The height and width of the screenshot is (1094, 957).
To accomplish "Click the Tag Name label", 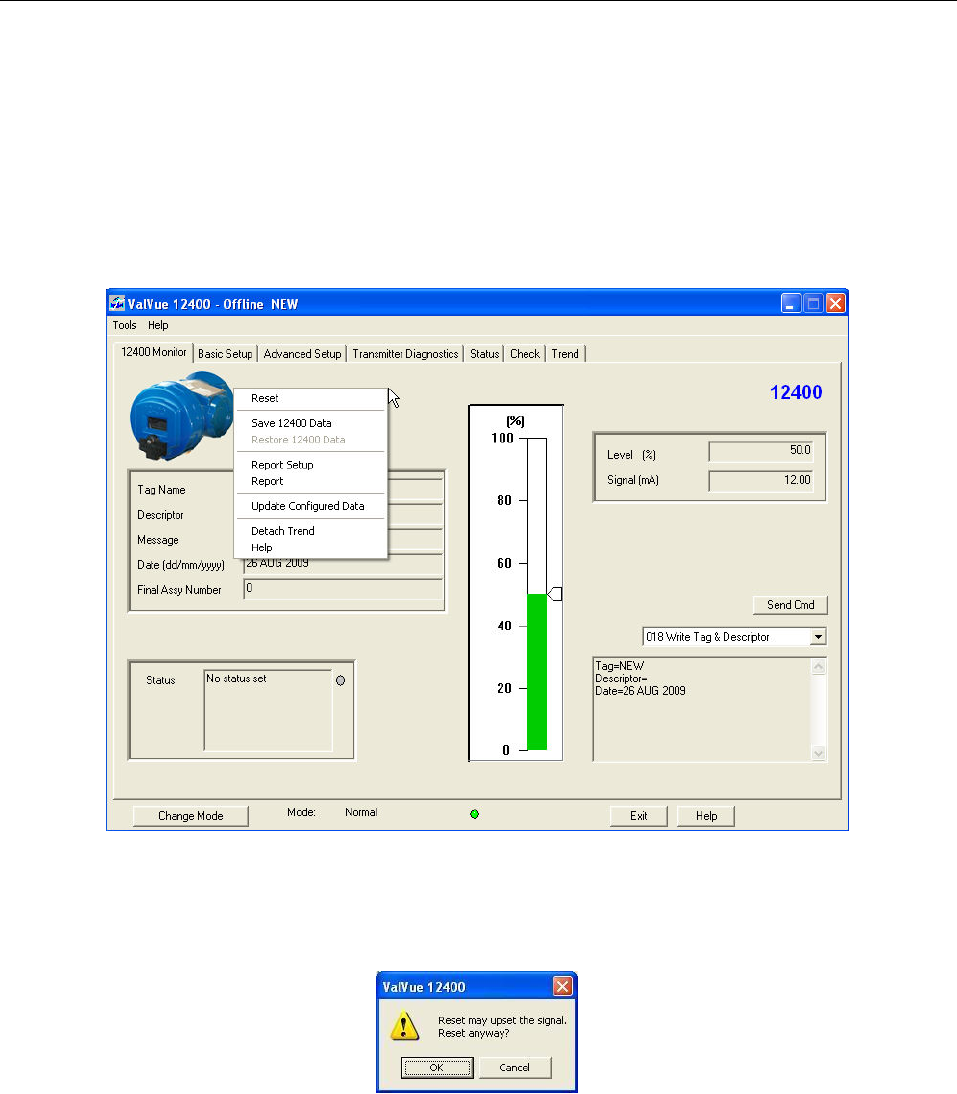I will [x=161, y=490].
